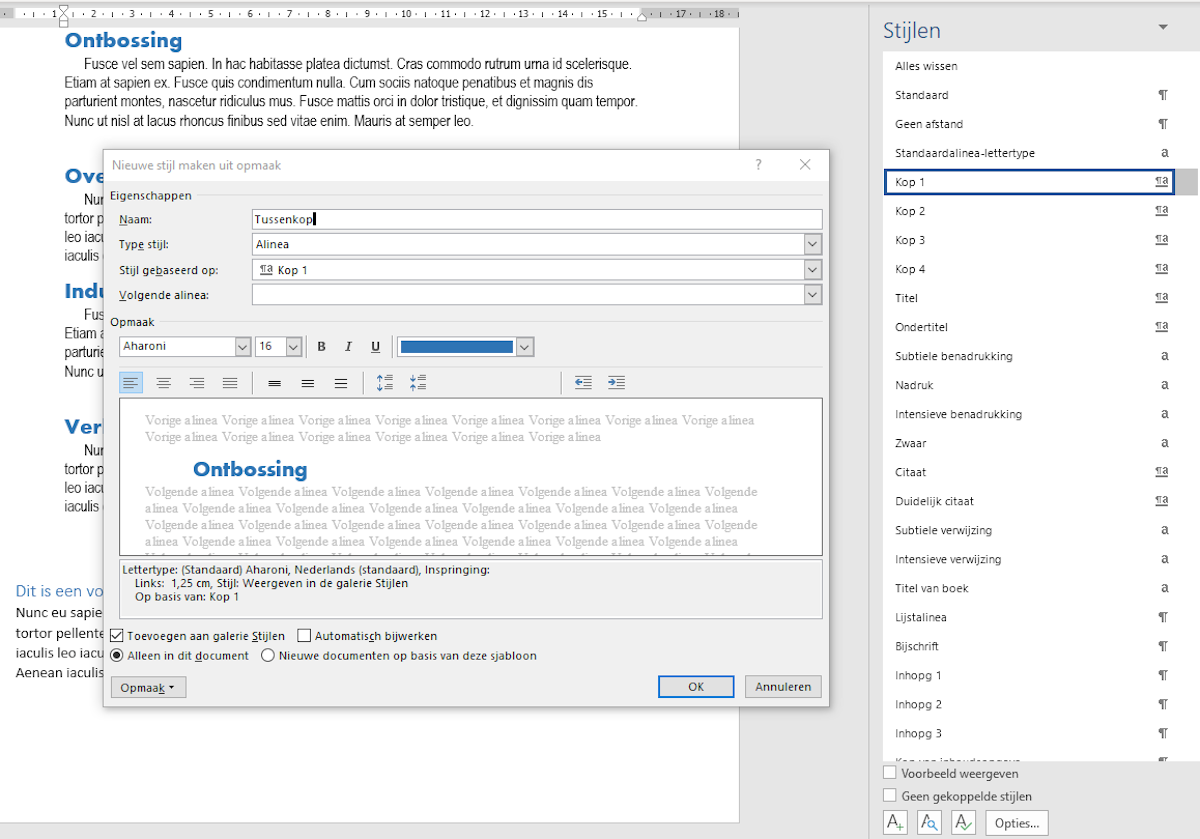Justify the paragraph alignment
Viewport: 1200px width, 839px height.
(x=230, y=382)
